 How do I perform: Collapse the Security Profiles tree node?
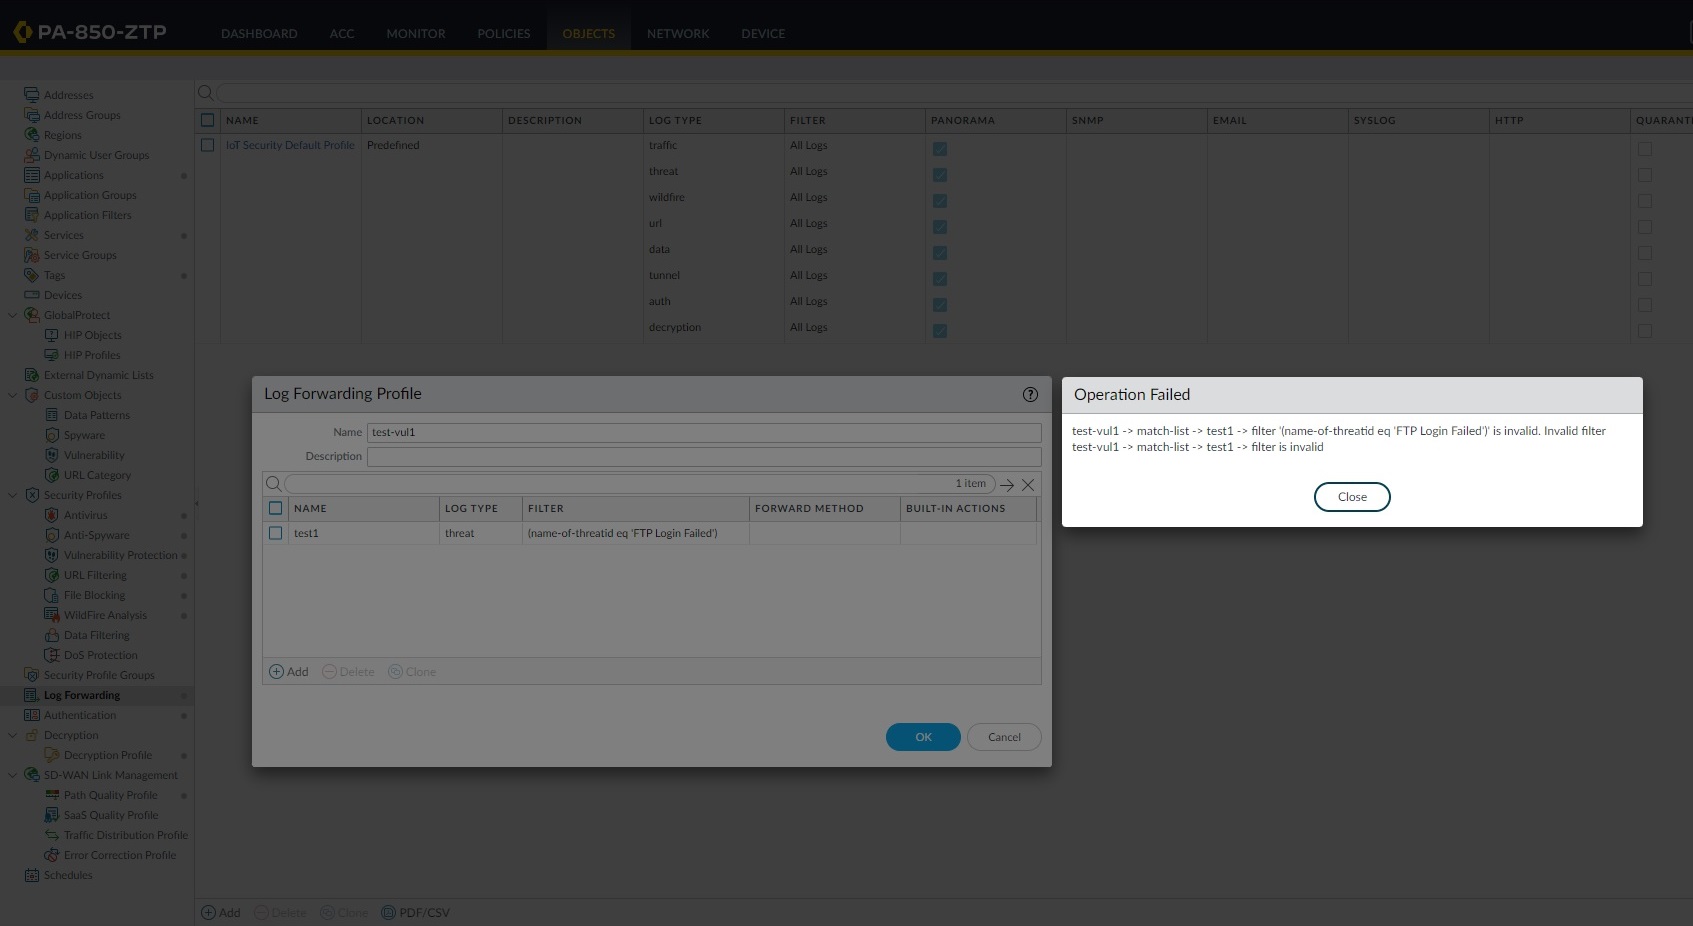(13, 495)
